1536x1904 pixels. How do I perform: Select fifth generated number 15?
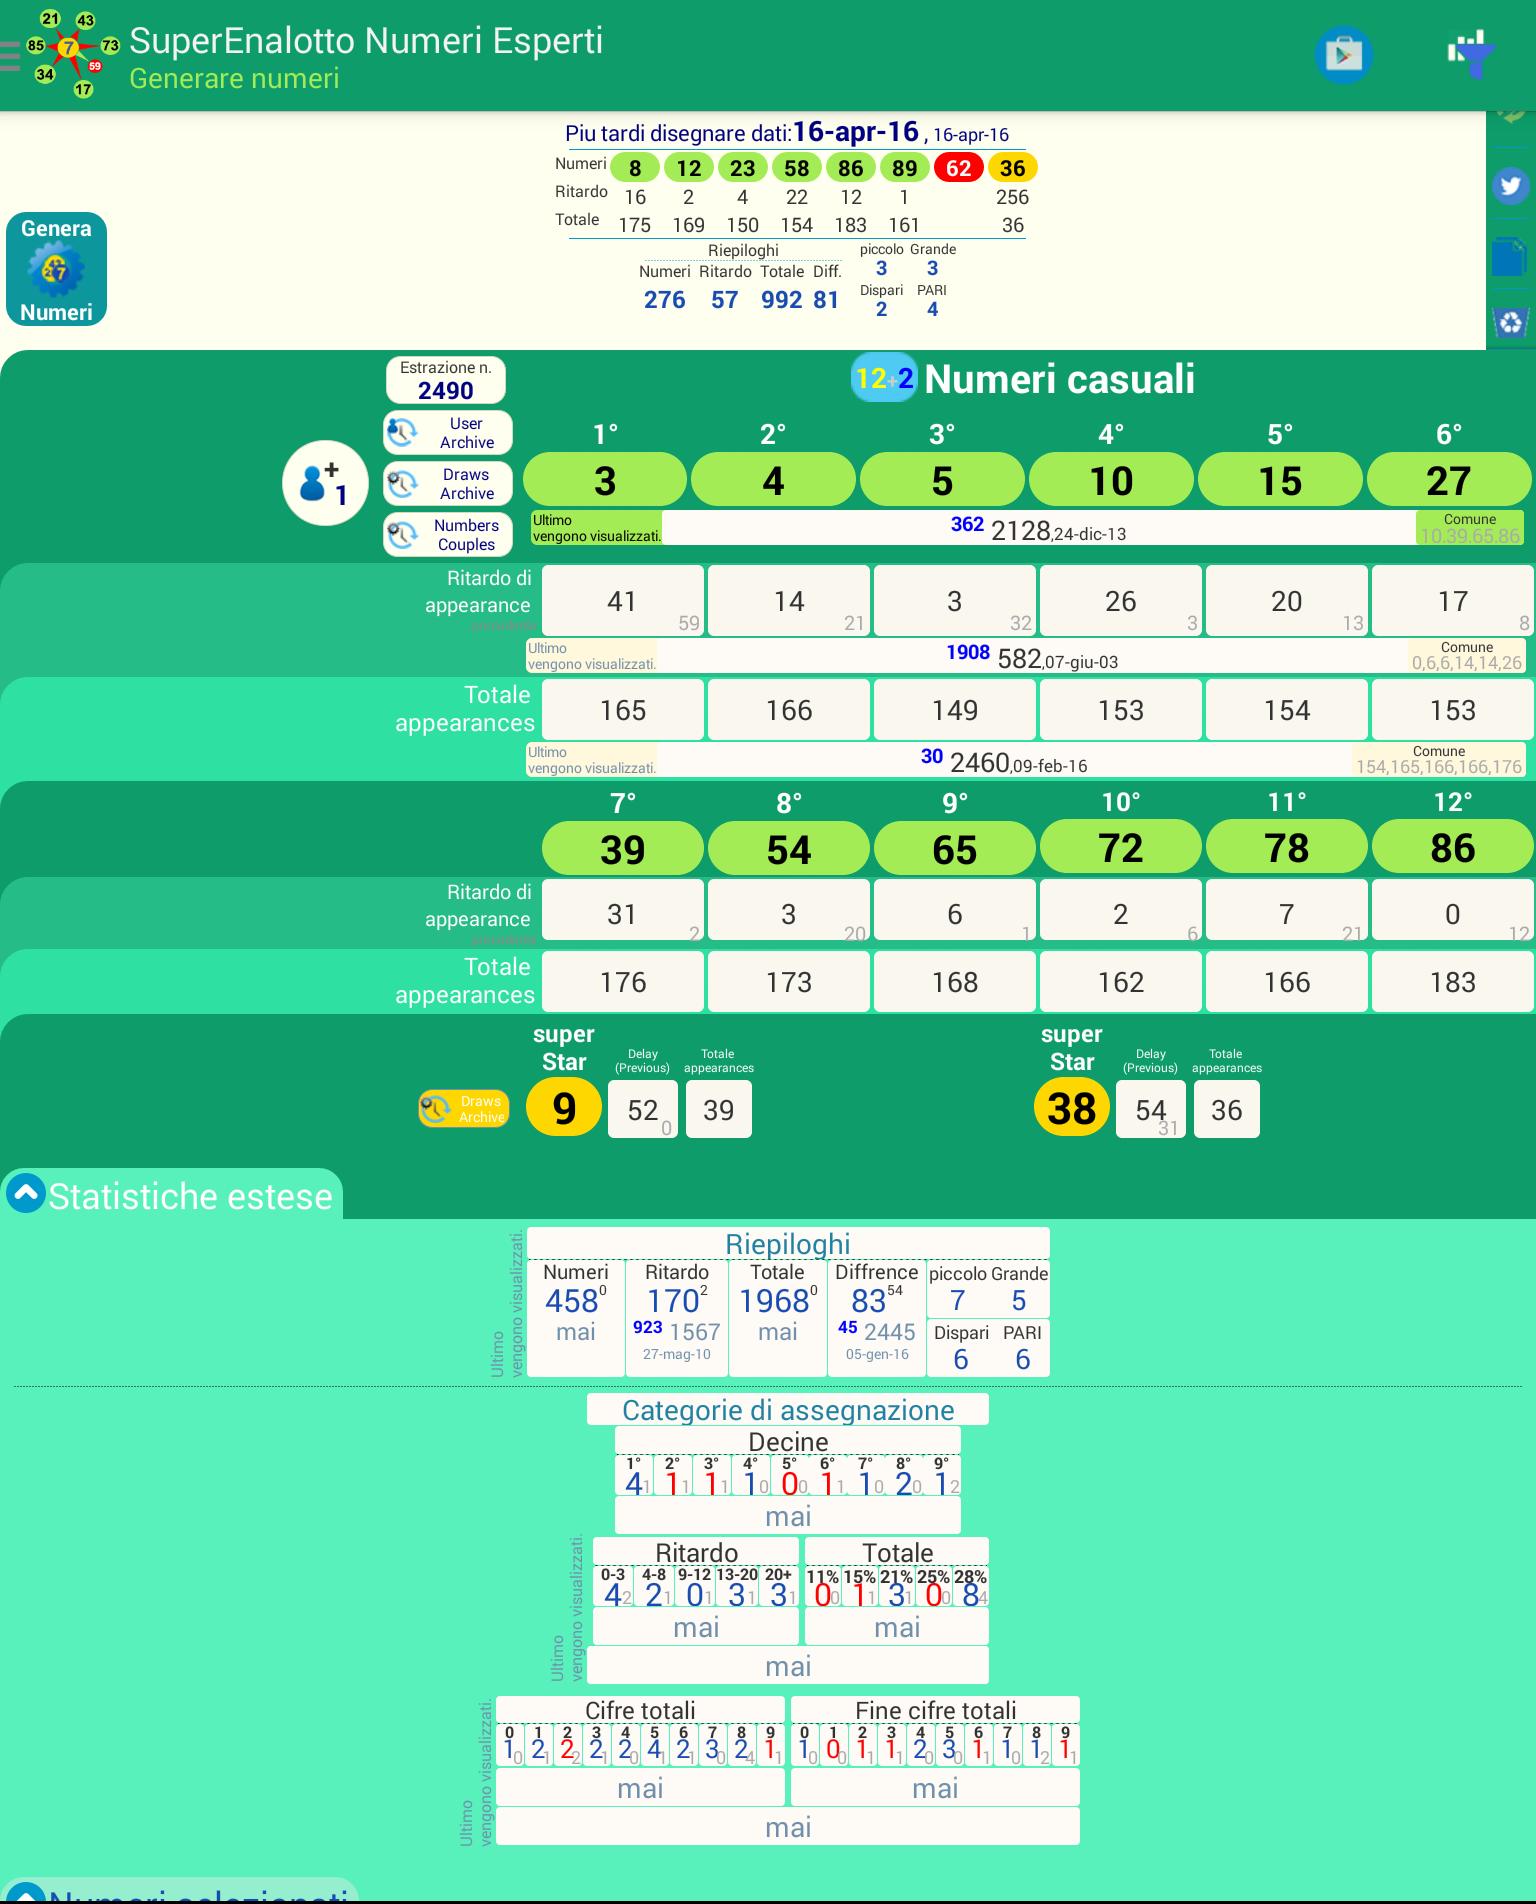(x=1280, y=480)
